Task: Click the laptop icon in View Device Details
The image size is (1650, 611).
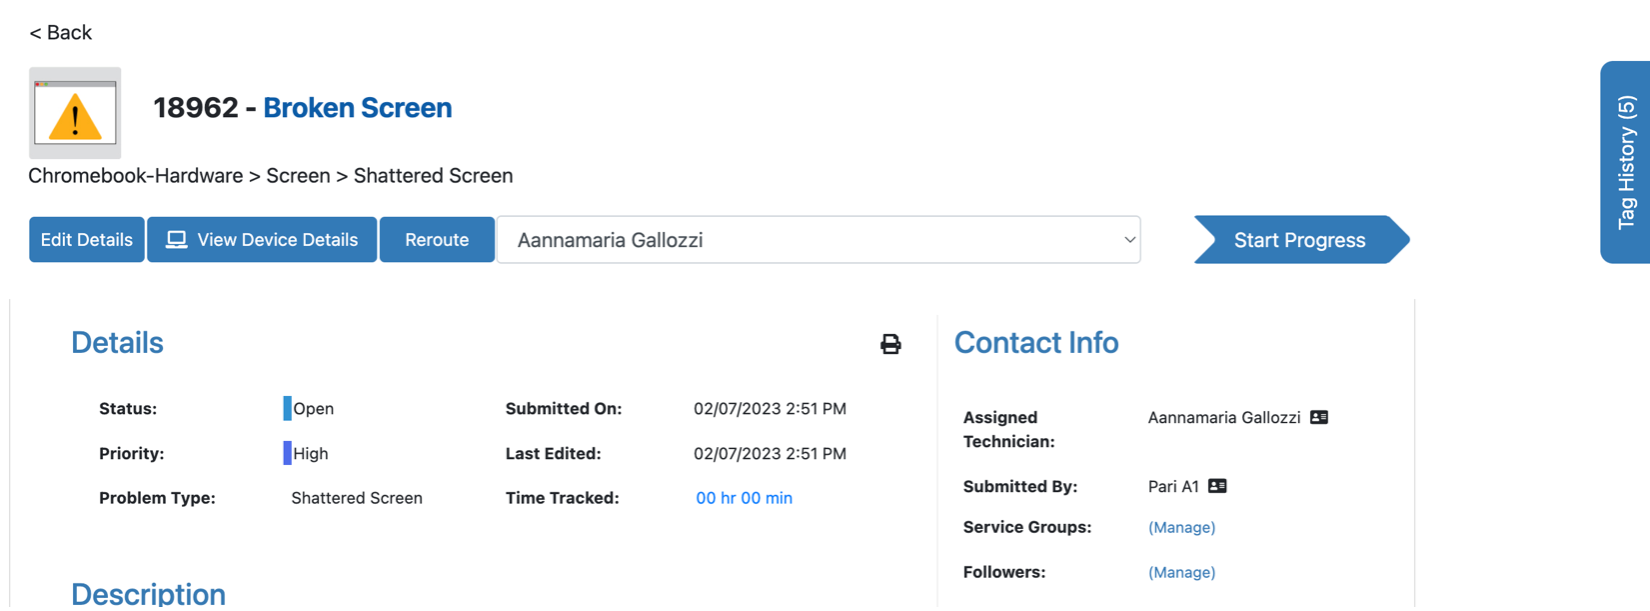Action: [177, 240]
